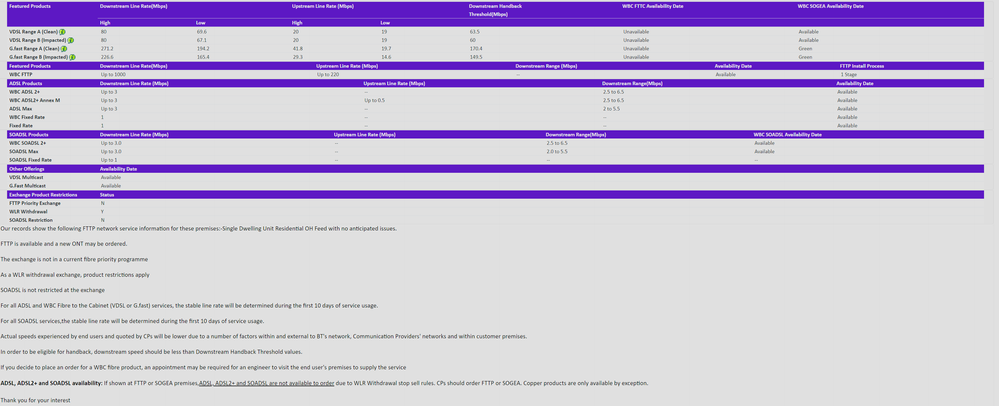
Task: Select the 'Up to 1' SOADSL Fixed Rate value
Action: pyautogui.click(x=109, y=160)
